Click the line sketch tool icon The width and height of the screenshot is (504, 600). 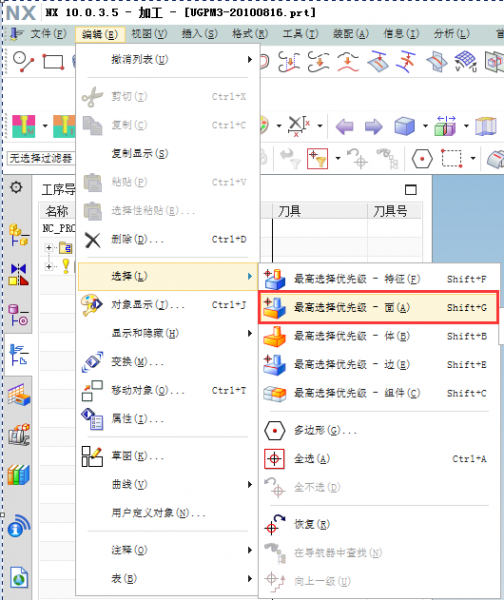(x=23, y=62)
